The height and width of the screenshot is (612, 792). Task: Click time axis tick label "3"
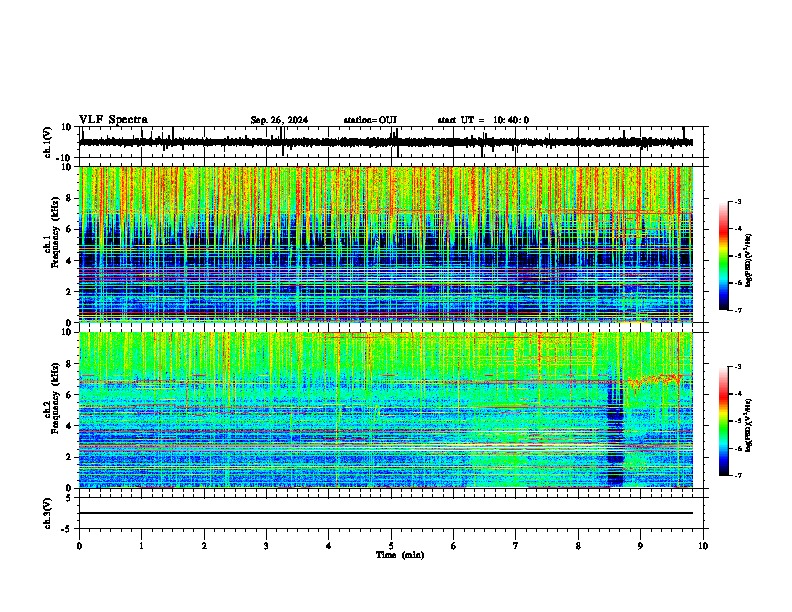click(x=266, y=546)
